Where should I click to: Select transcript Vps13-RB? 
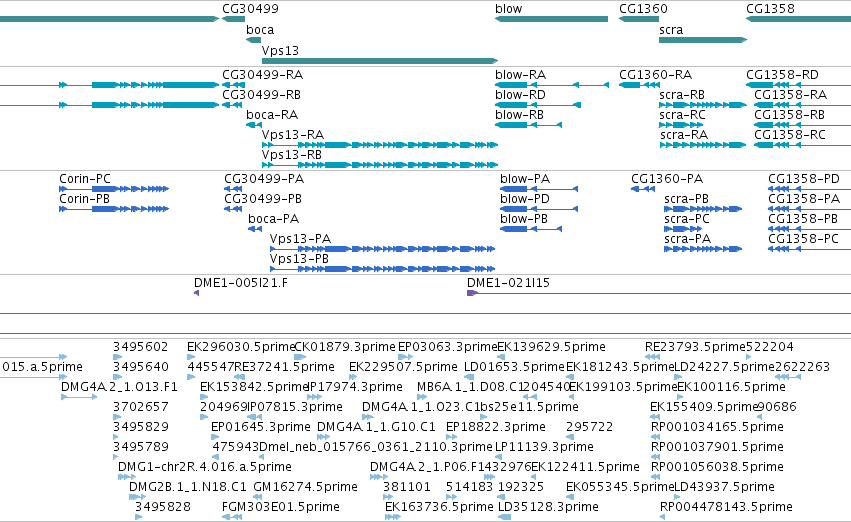click(380, 165)
